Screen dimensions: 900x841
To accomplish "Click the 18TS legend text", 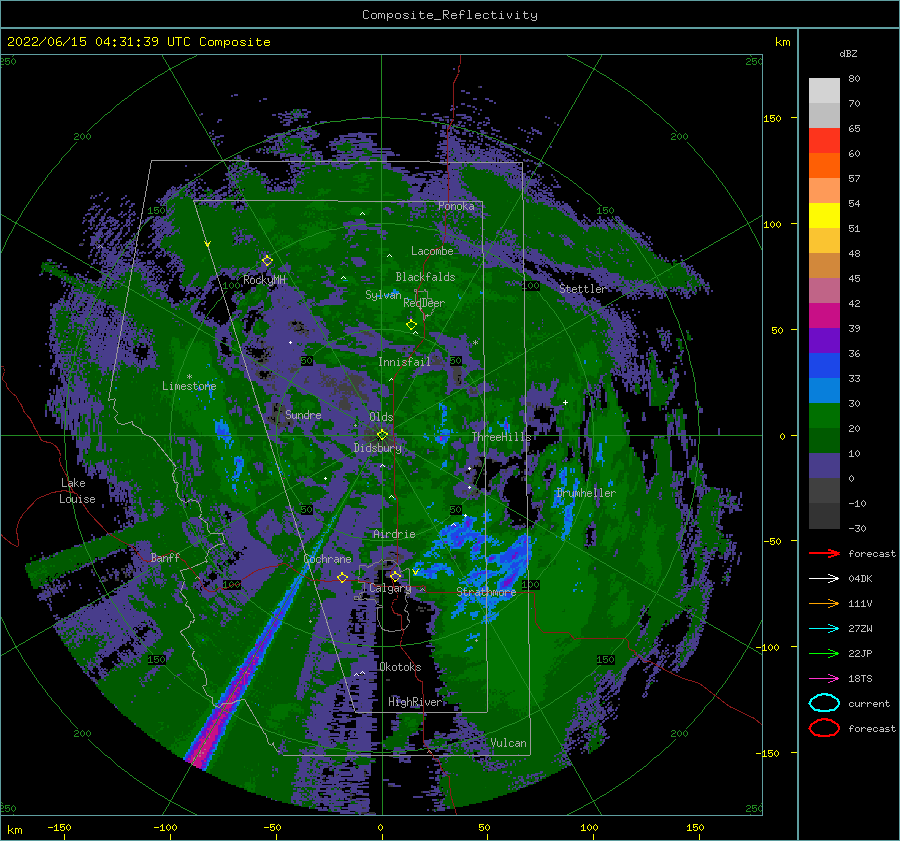I will click(x=860, y=678).
